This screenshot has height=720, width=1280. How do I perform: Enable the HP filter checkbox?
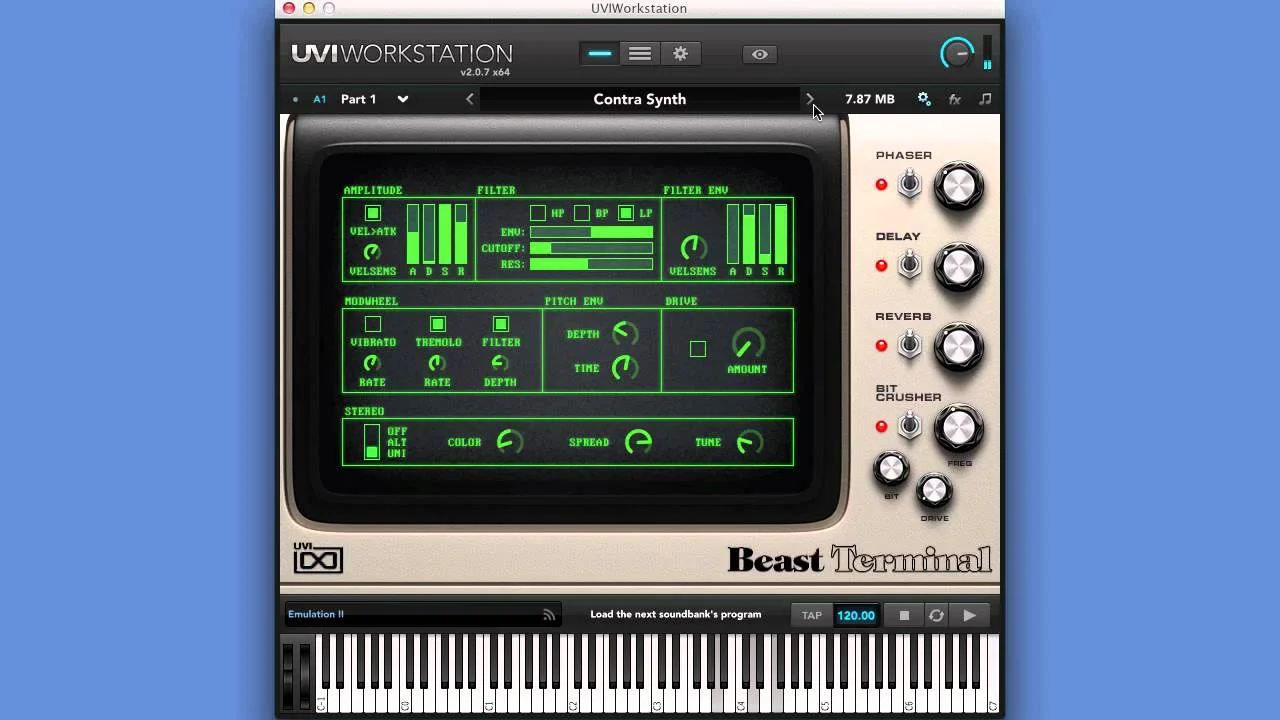538,213
